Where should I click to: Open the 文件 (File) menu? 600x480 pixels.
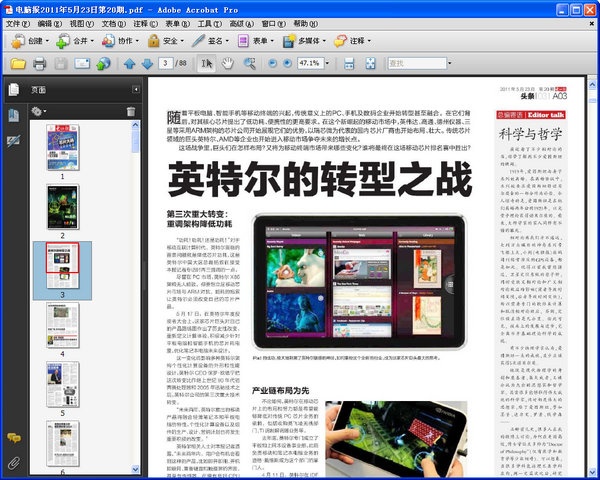pos(17,21)
